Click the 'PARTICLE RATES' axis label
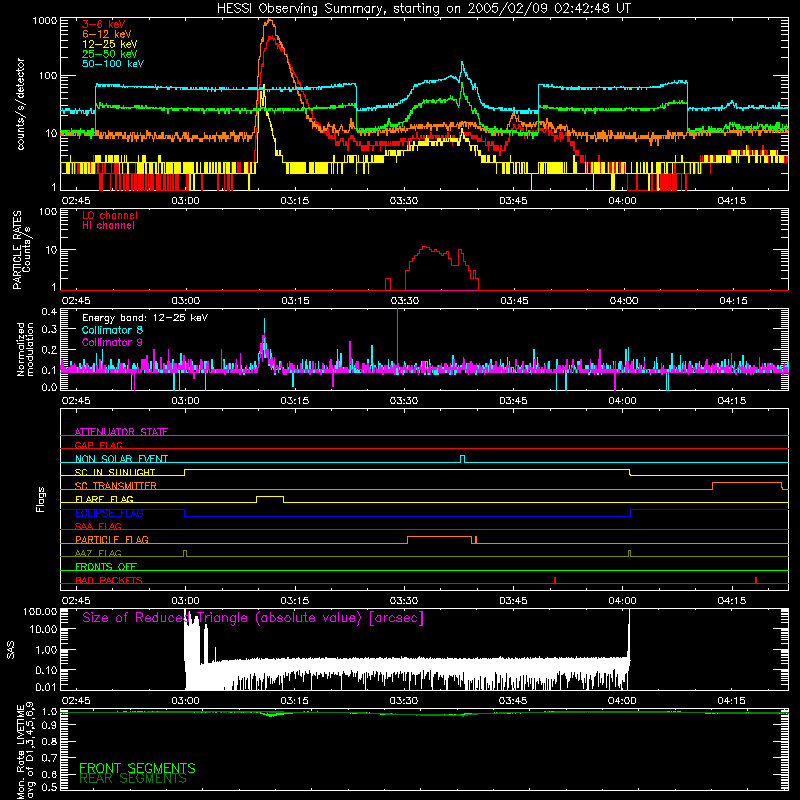 click(x=17, y=250)
